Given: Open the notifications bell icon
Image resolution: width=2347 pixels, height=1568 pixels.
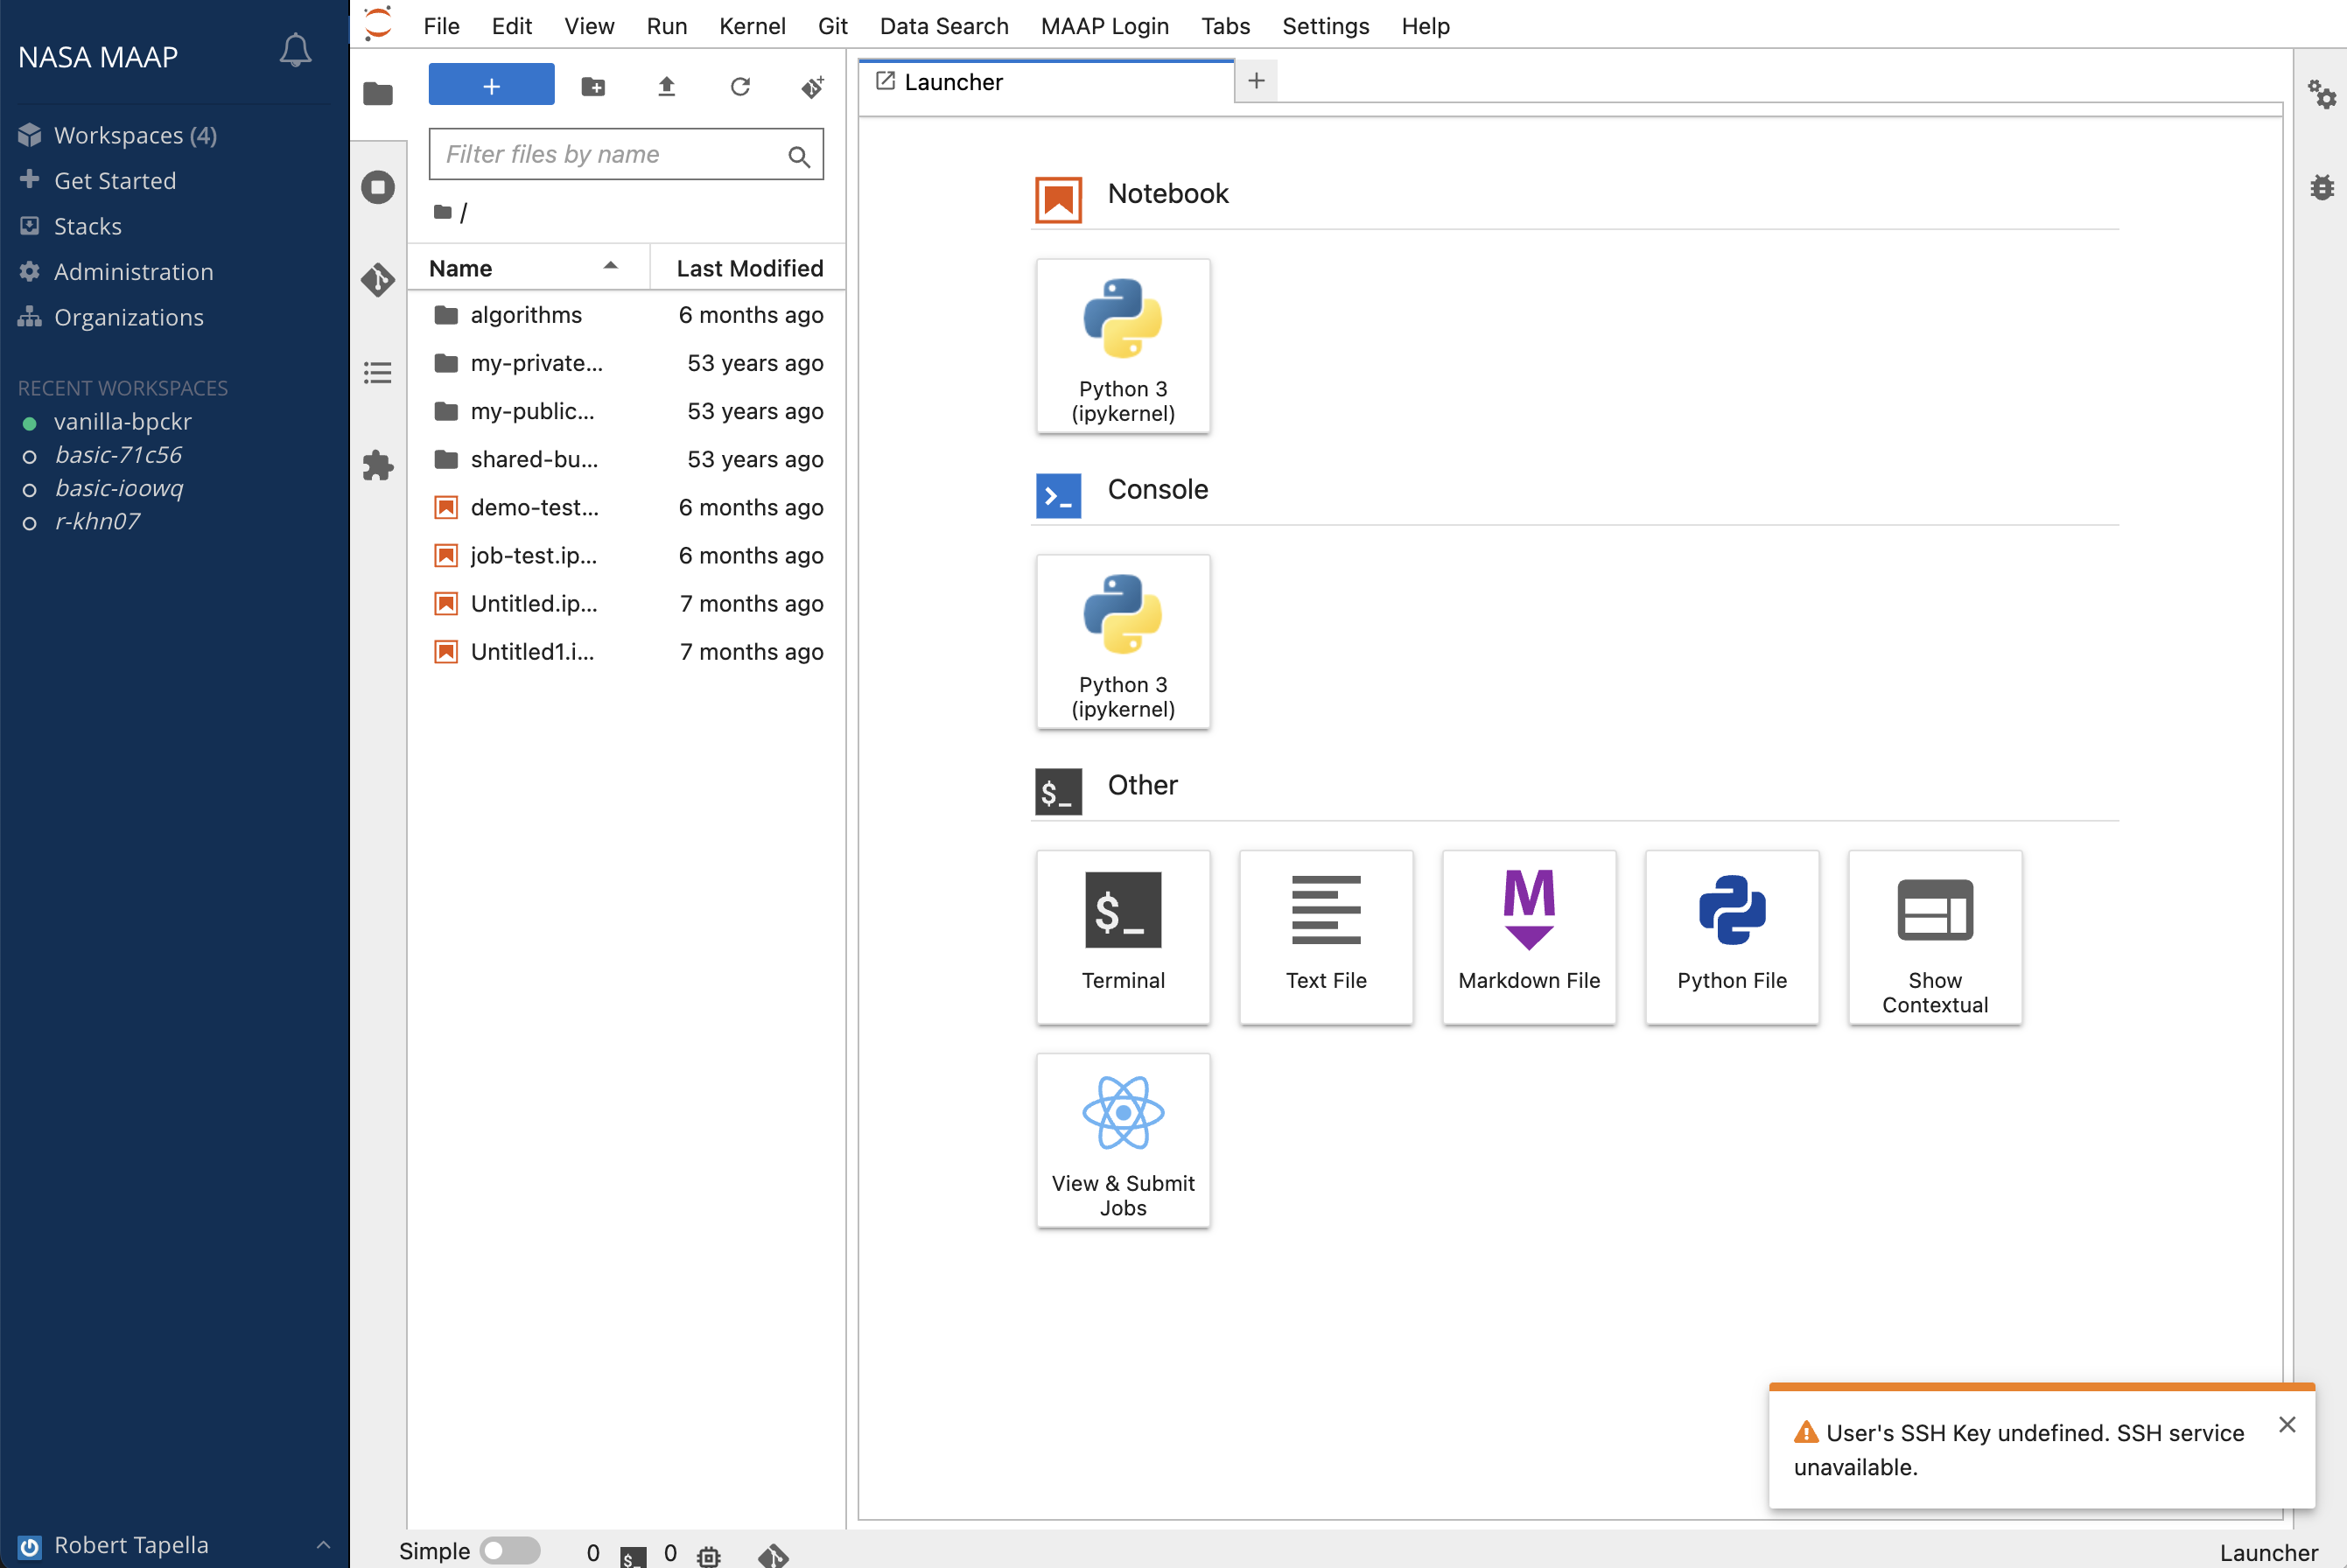Looking at the screenshot, I should coord(294,51).
